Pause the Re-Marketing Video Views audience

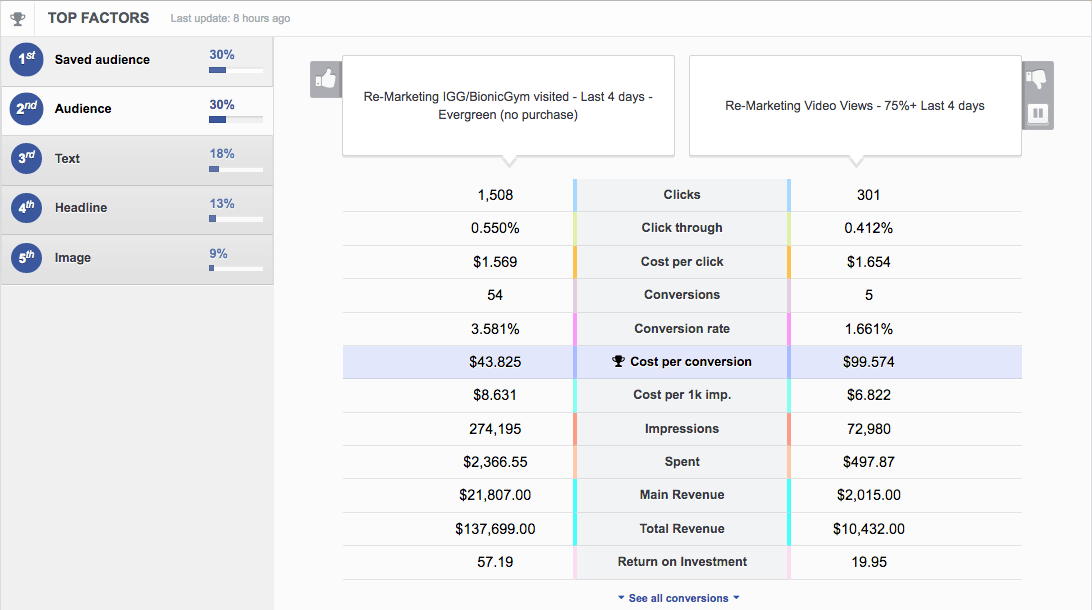(x=1038, y=113)
